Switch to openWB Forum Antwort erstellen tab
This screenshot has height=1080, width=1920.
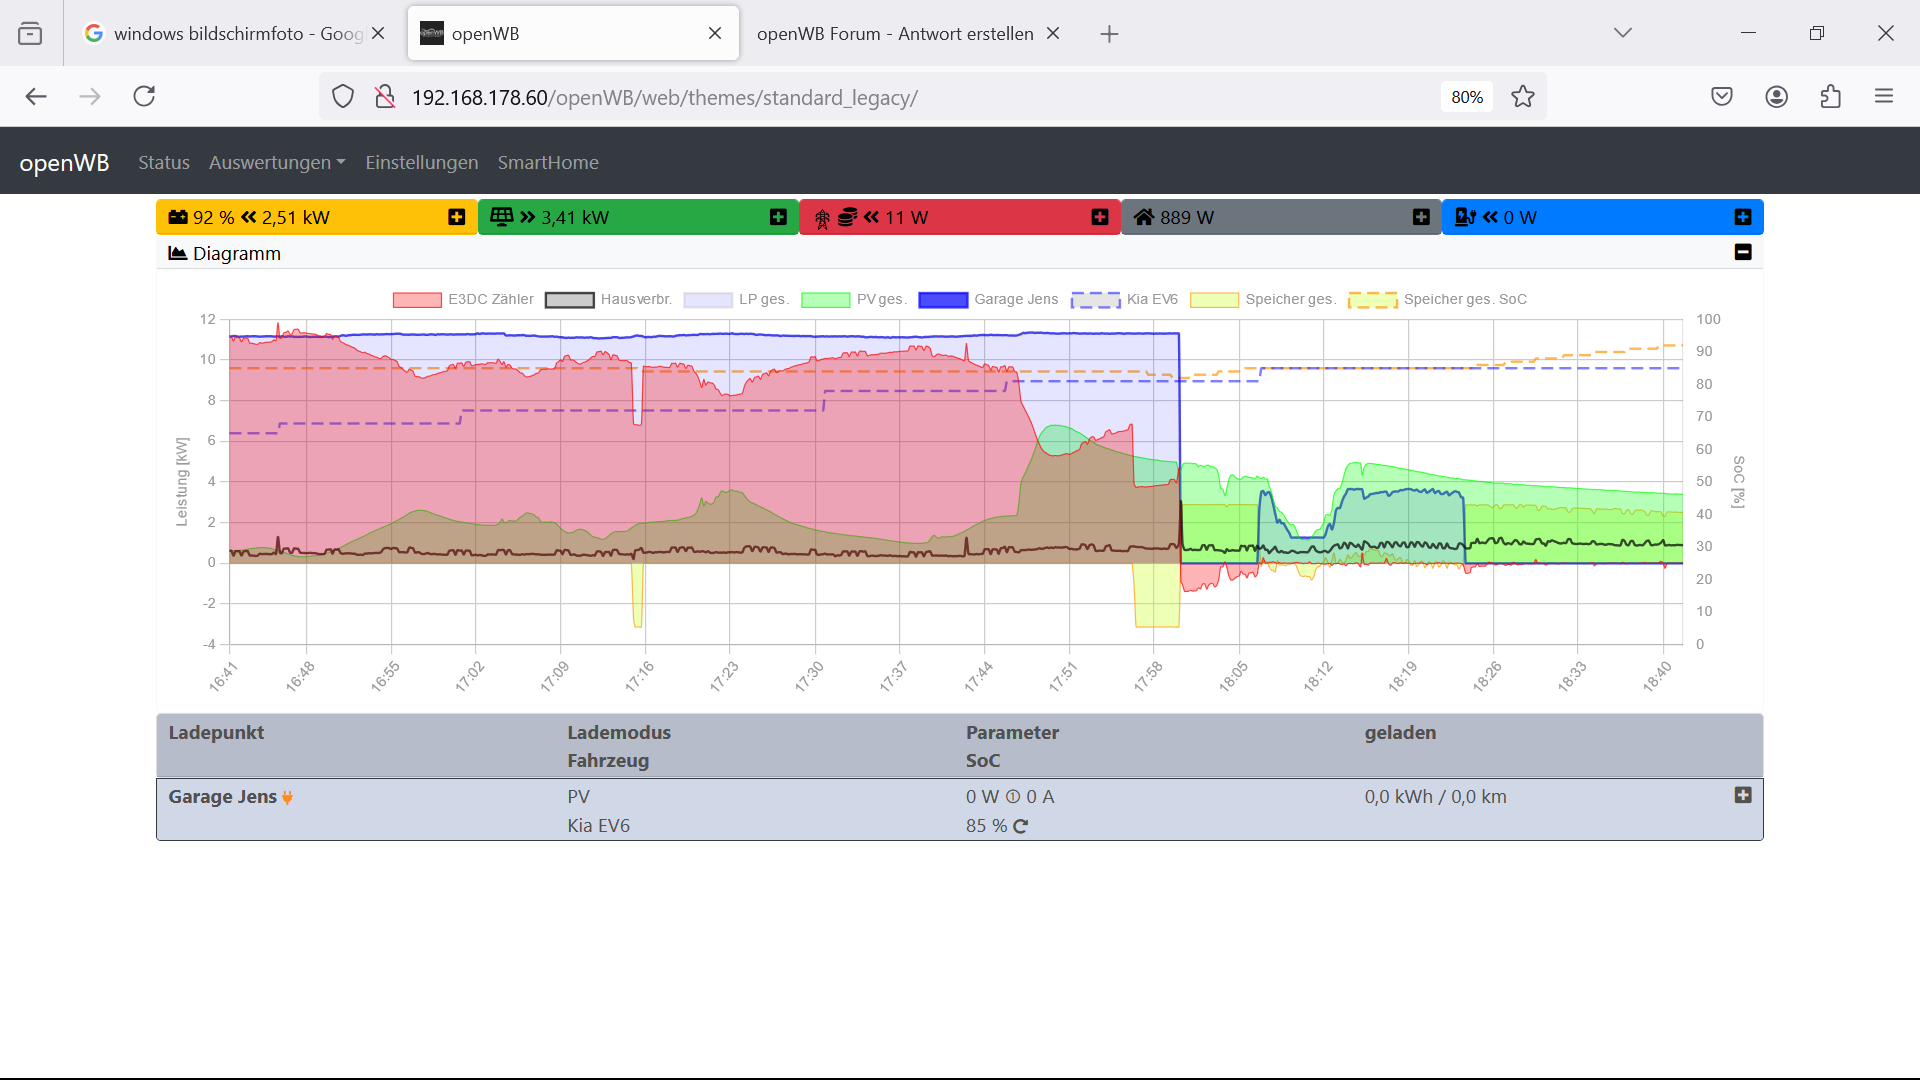point(895,33)
